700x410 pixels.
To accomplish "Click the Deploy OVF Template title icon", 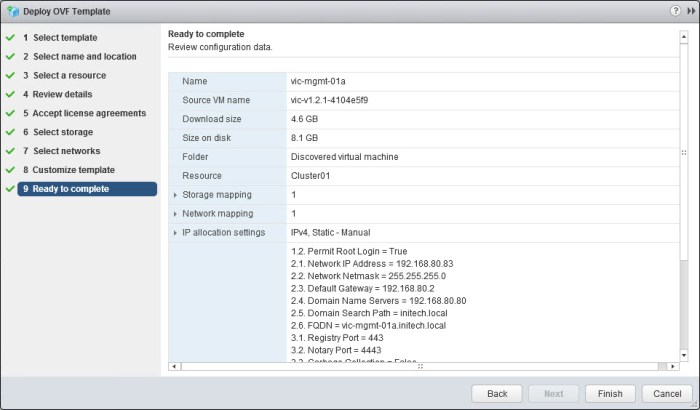I will click(12, 11).
